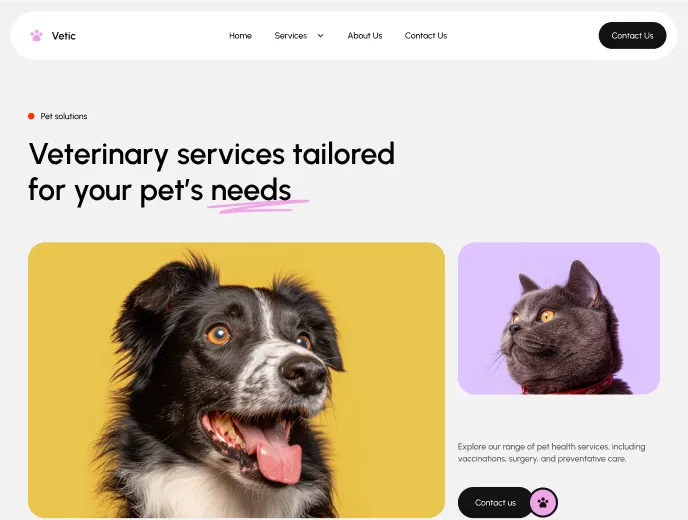Click the word needs in heading
Viewport: 688px width, 520px height.
[251, 190]
